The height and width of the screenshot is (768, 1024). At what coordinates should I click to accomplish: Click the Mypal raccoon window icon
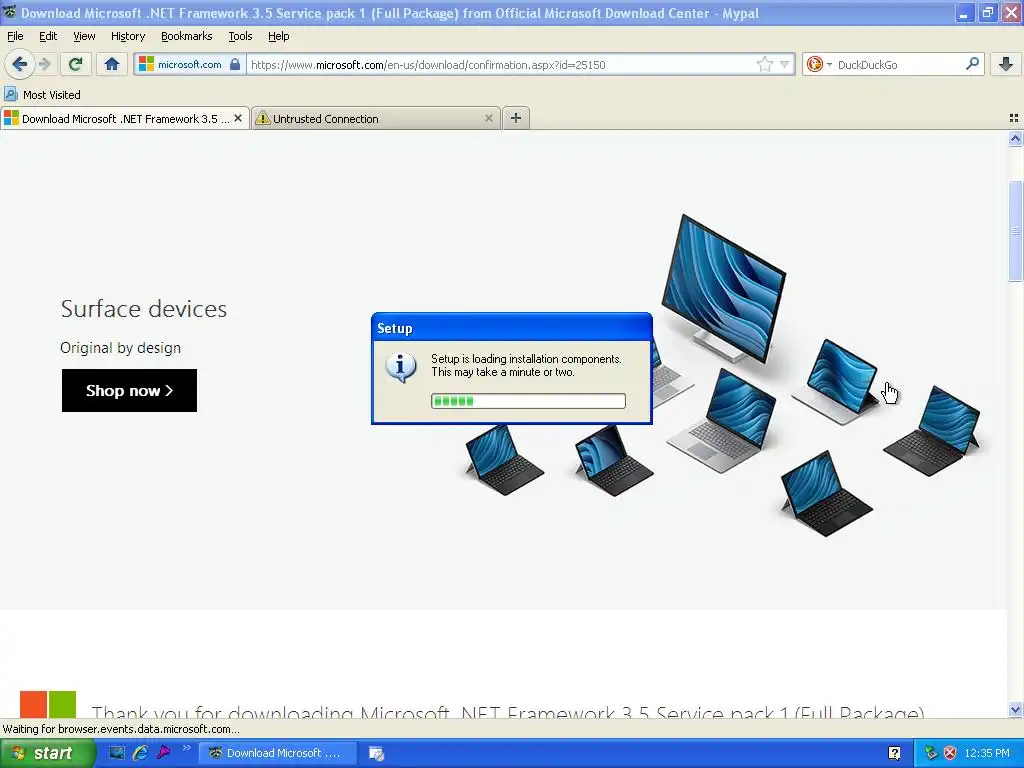pos(9,12)
